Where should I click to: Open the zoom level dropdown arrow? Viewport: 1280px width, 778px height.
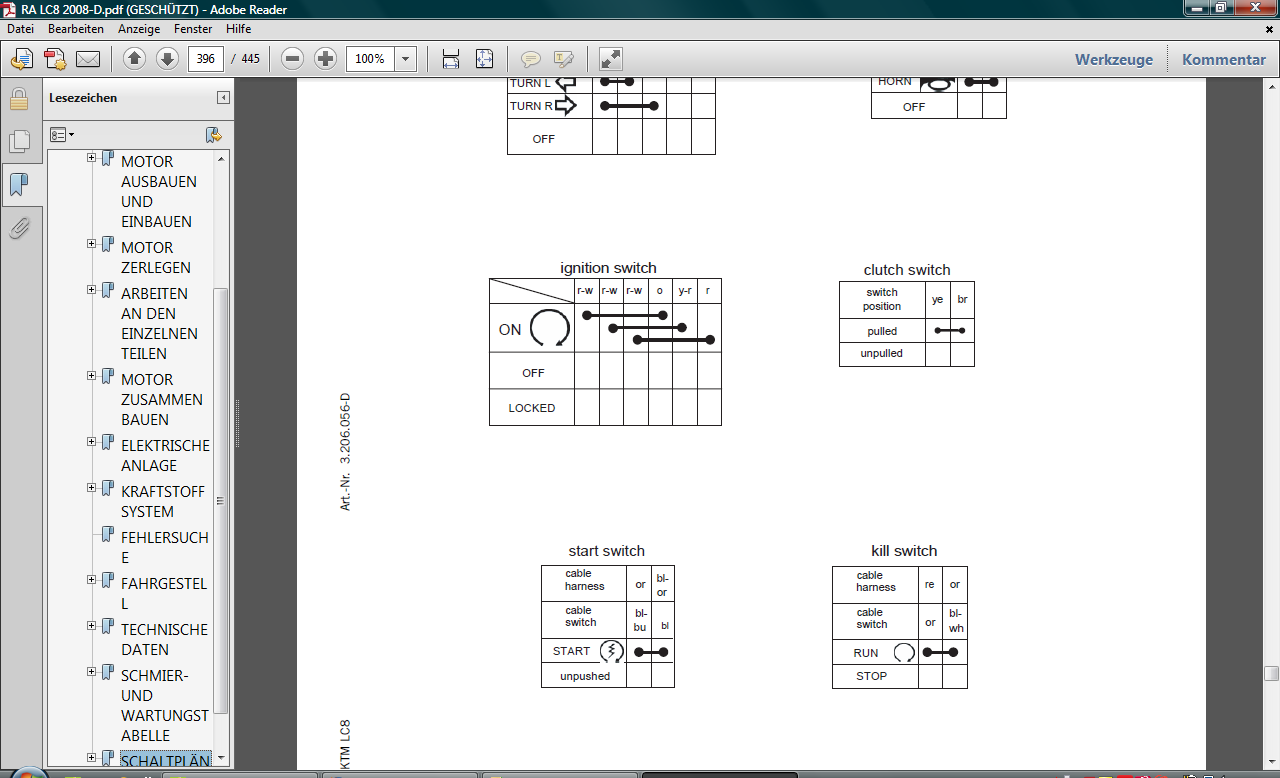pyautogui.click(x=405, y=59)
